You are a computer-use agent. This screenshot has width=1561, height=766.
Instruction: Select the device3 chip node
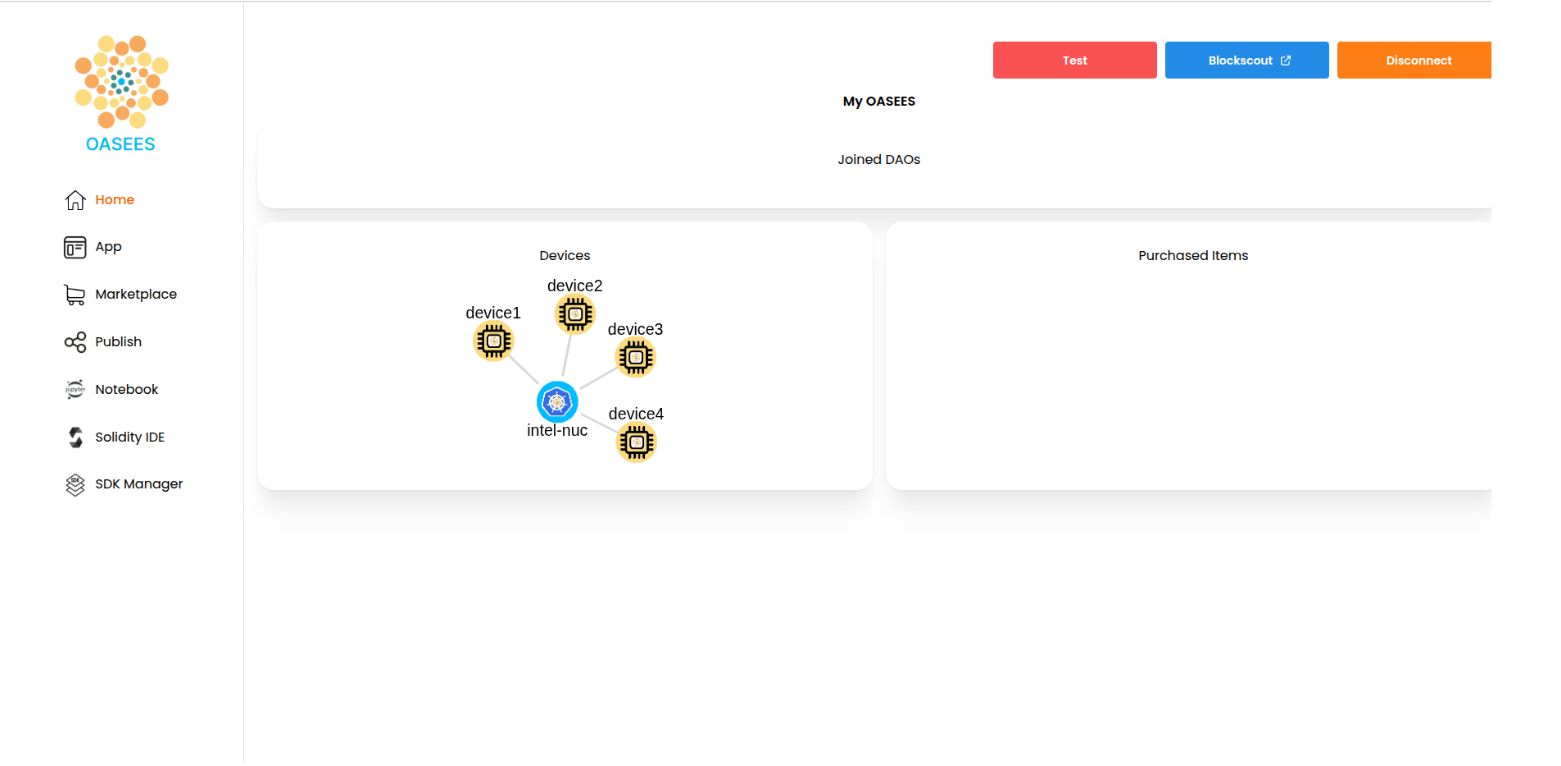(635, 357)
